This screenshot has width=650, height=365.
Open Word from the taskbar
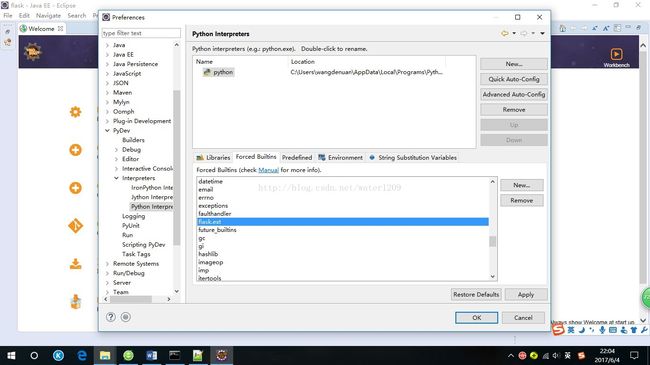[x=151, y=355]
